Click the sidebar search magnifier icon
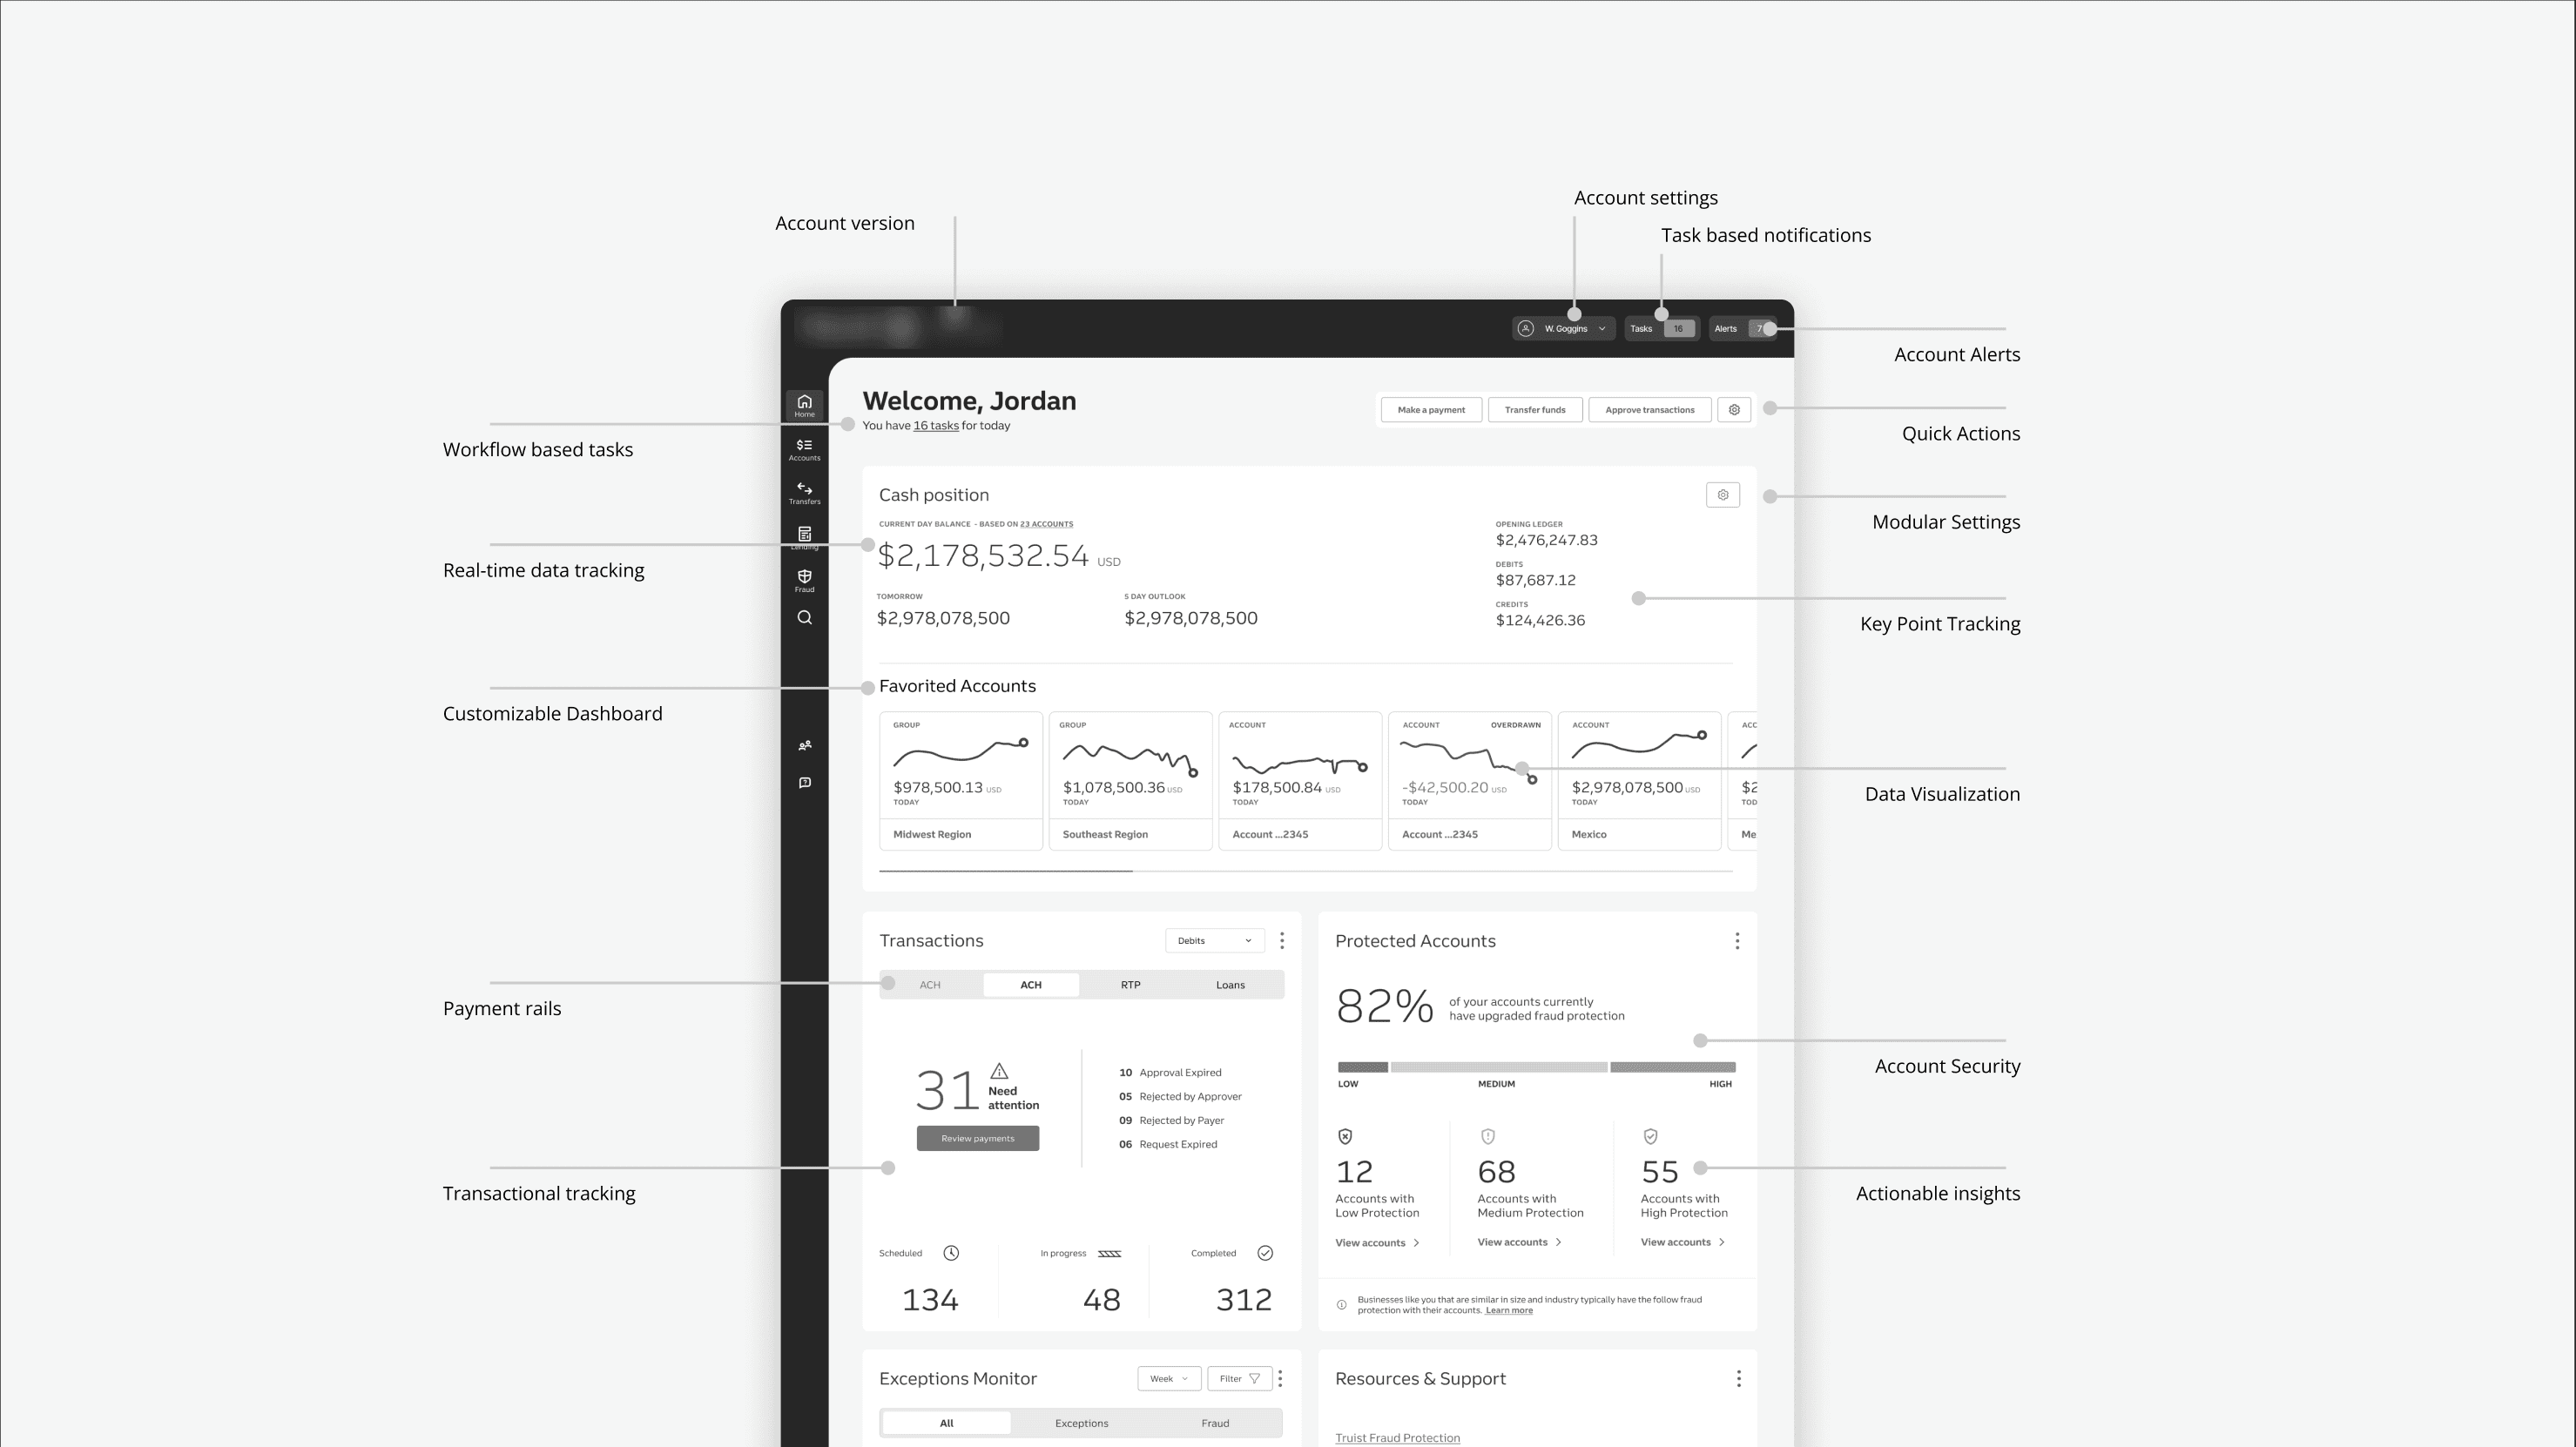Image resolution: width=2576 pixels, height=1447 pixels. [804, 617]
